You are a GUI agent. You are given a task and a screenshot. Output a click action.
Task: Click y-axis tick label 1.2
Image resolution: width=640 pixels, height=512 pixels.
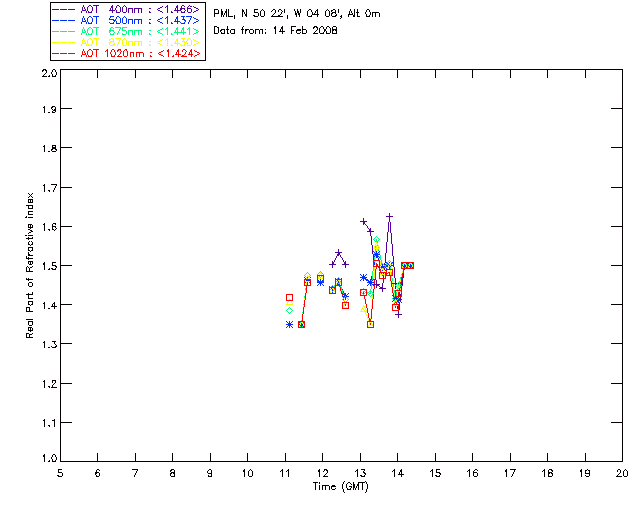coord(49,384)
